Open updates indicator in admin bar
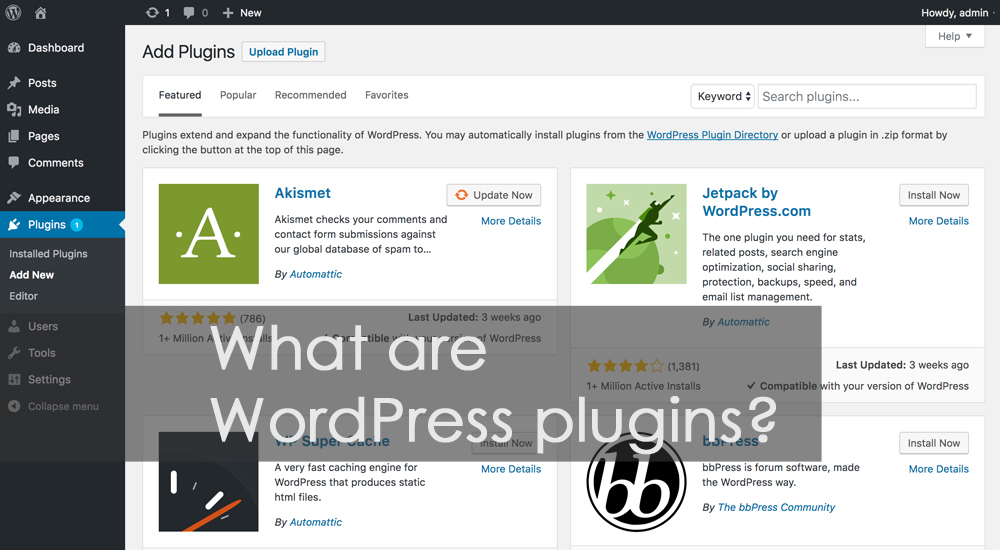Image resolution: width=1000 pixels, height=550 pixels. pos(158,12)
